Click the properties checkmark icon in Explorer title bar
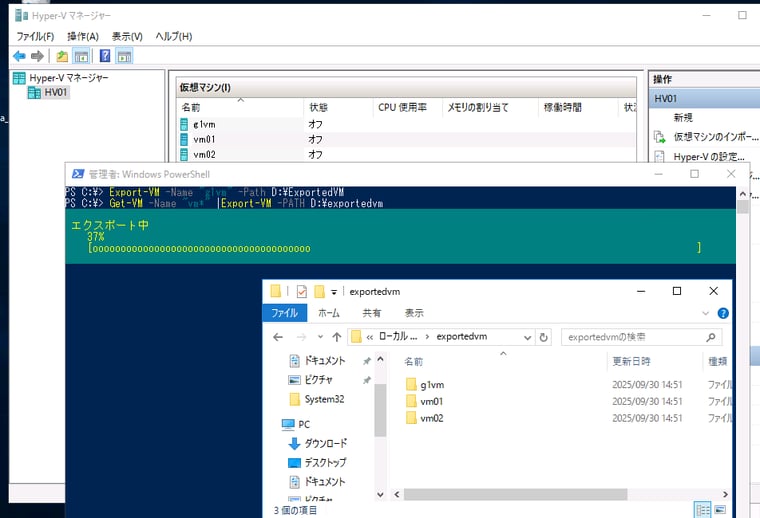Viewport: 760px width, 518px height. pos(301,291)
